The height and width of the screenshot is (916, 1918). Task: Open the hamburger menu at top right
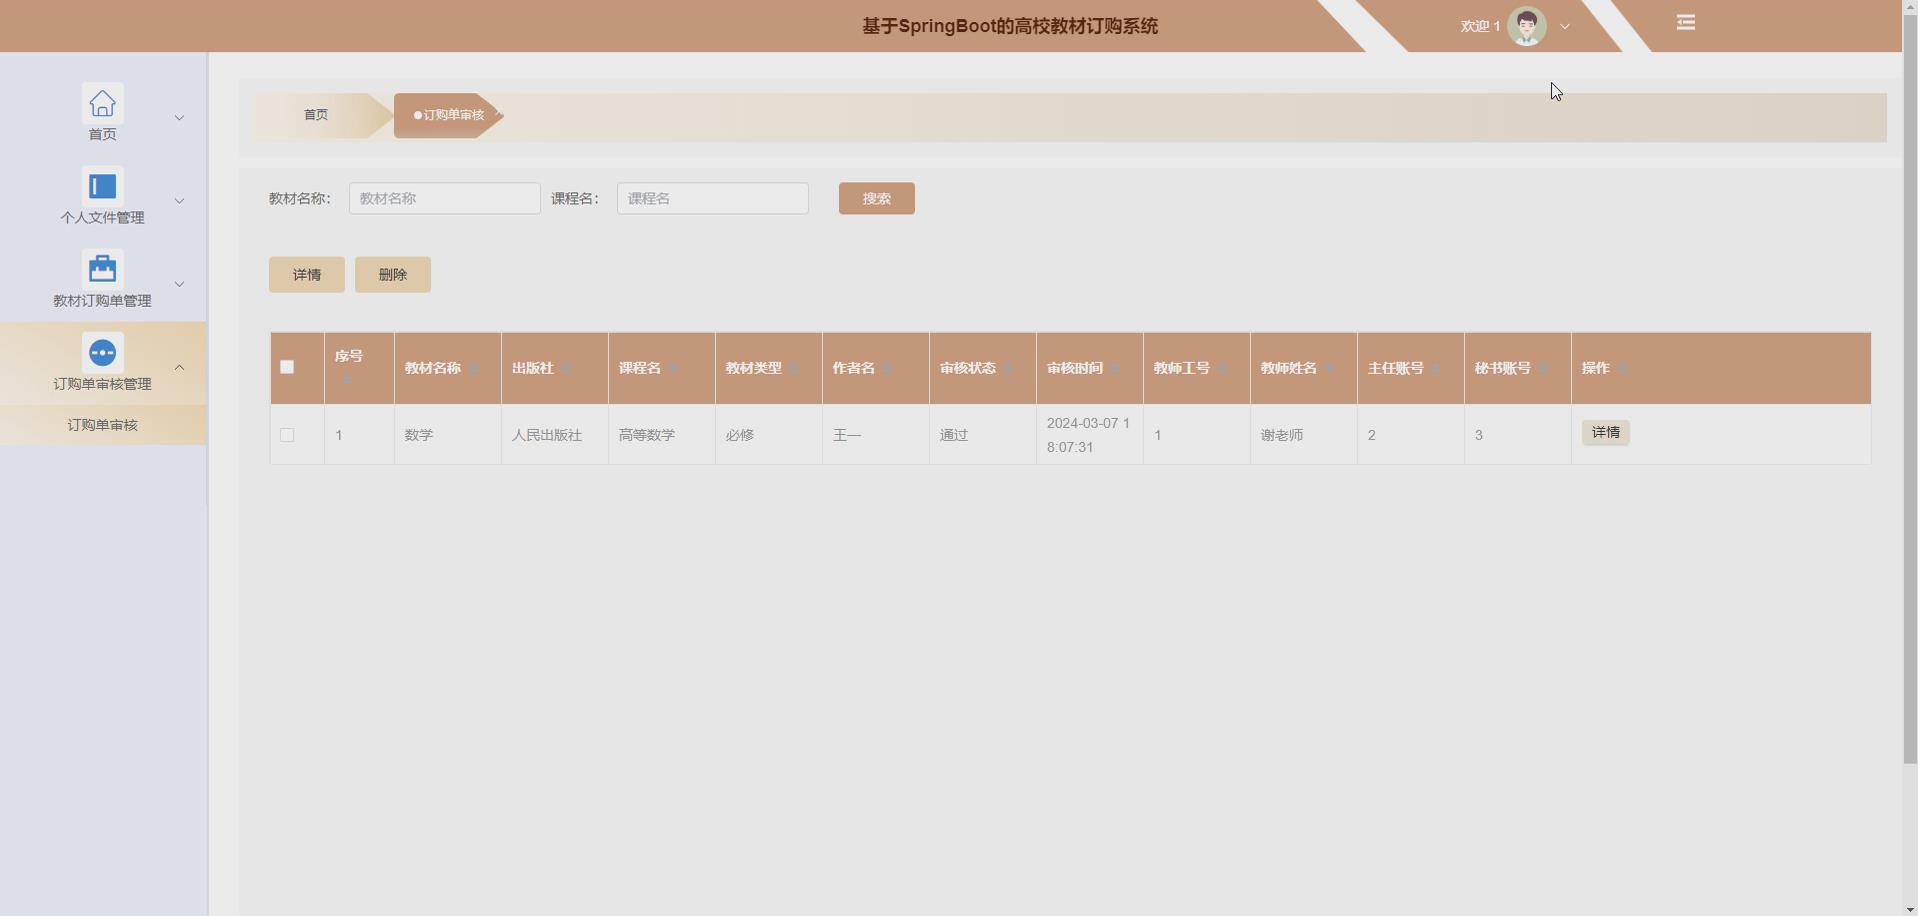click(1685, 22)
